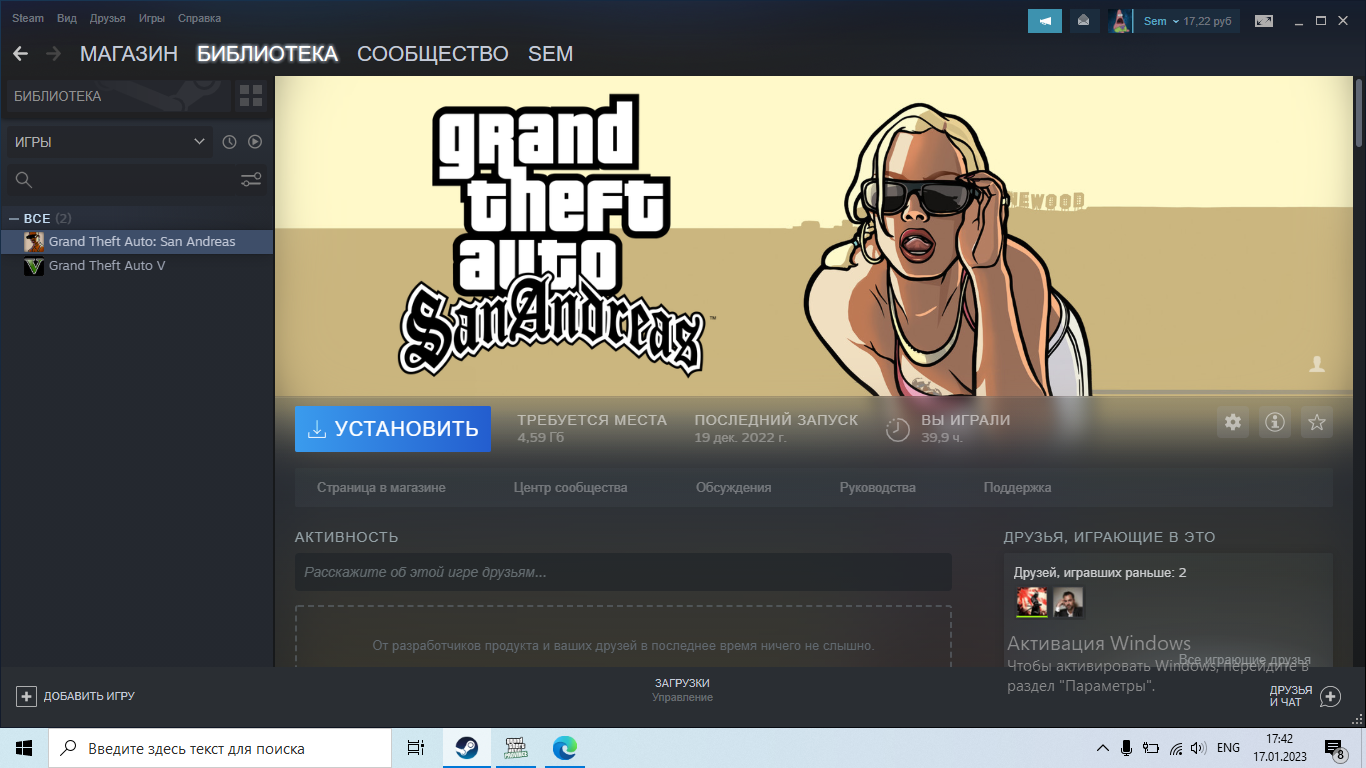Click the plus icon for Add Game

pyautogui.click(x=27, y=696)
